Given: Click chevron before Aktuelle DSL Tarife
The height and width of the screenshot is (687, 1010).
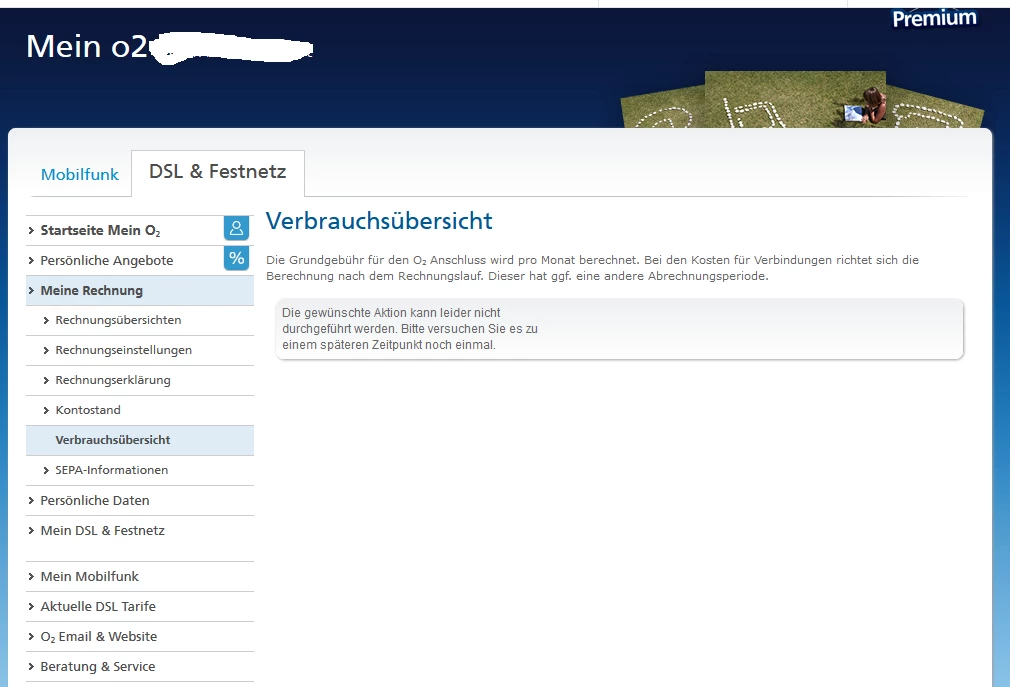Looking at the screenshot, I should [x=31, y=607].
